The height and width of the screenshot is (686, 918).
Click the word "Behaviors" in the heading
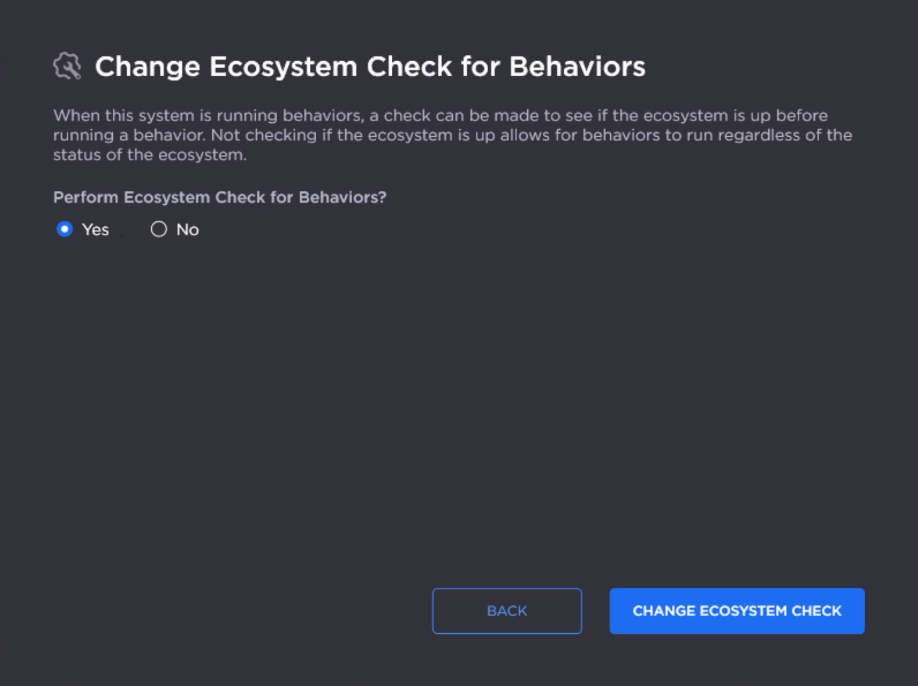(577, 67)
